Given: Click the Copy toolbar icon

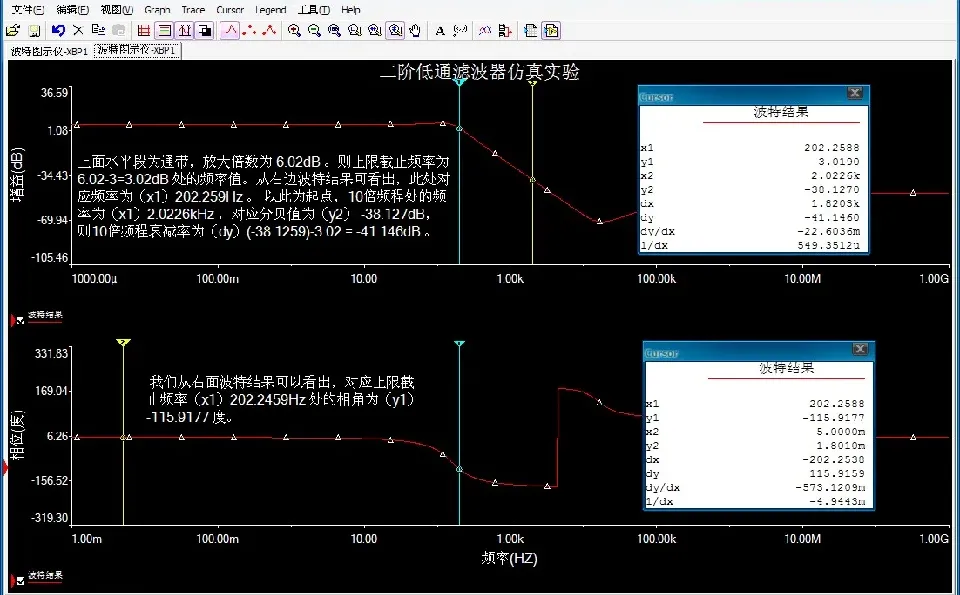Looking at the screenshot, I should [x=98, y=30].
